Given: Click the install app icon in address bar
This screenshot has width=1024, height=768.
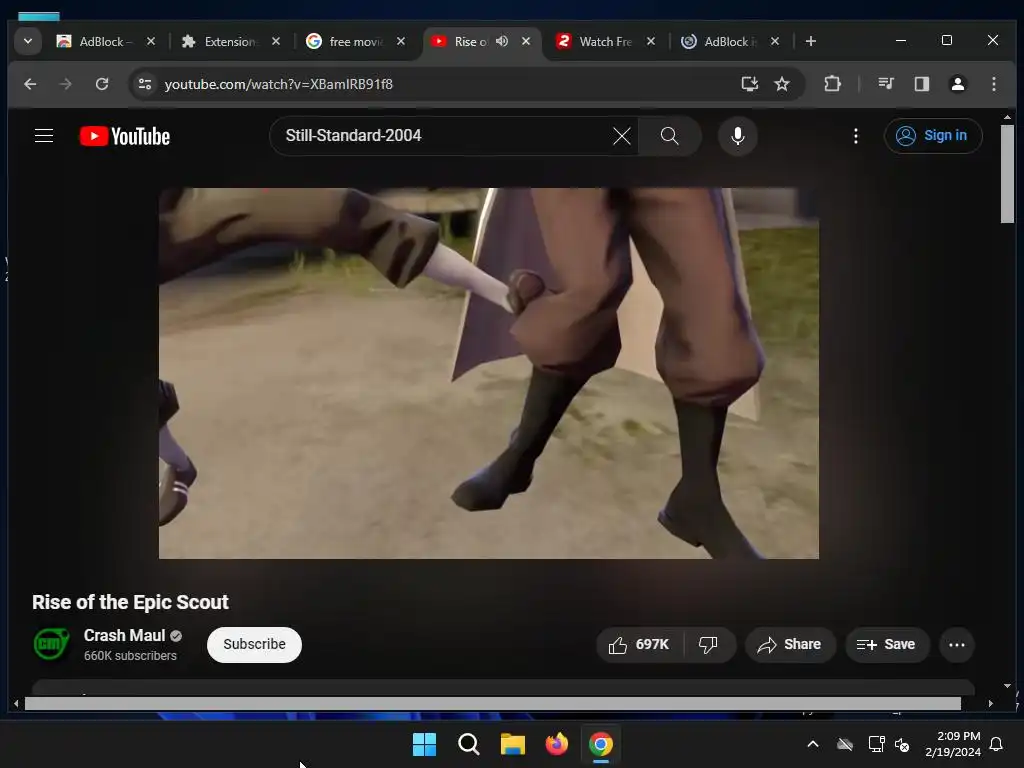Looking at the screenshot, I should (750, 84).
